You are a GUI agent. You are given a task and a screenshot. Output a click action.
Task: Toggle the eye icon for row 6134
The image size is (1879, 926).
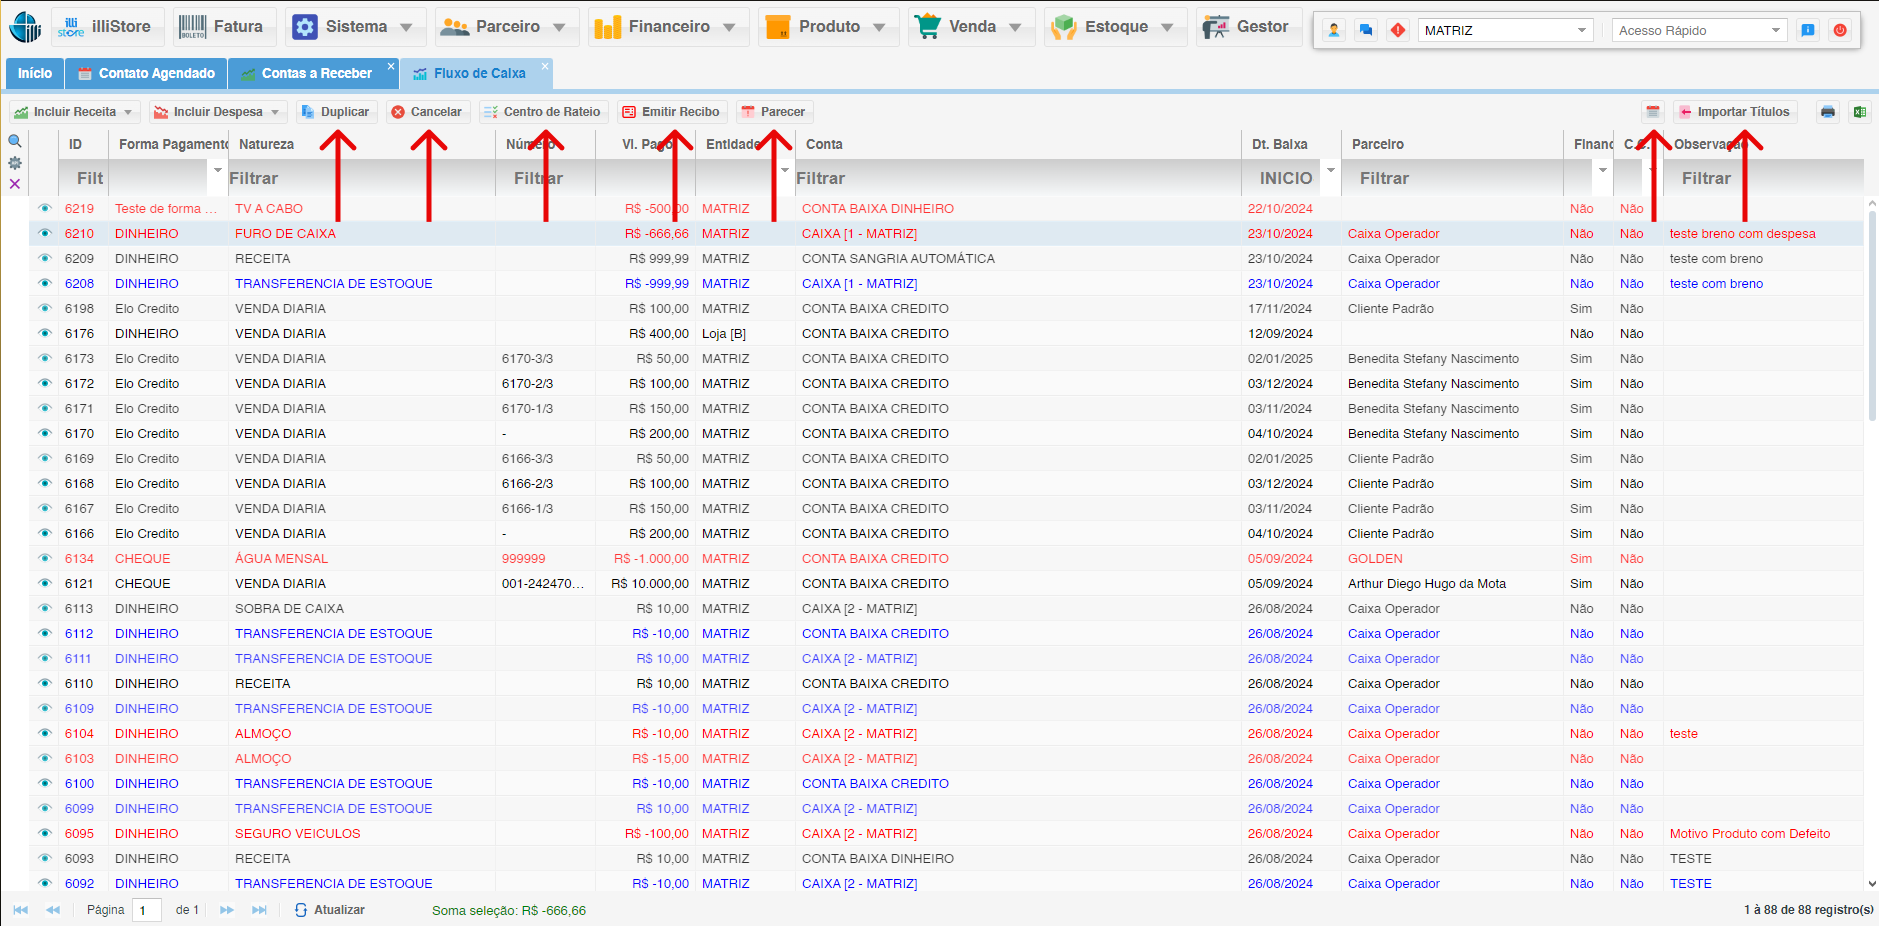[44, 558]
